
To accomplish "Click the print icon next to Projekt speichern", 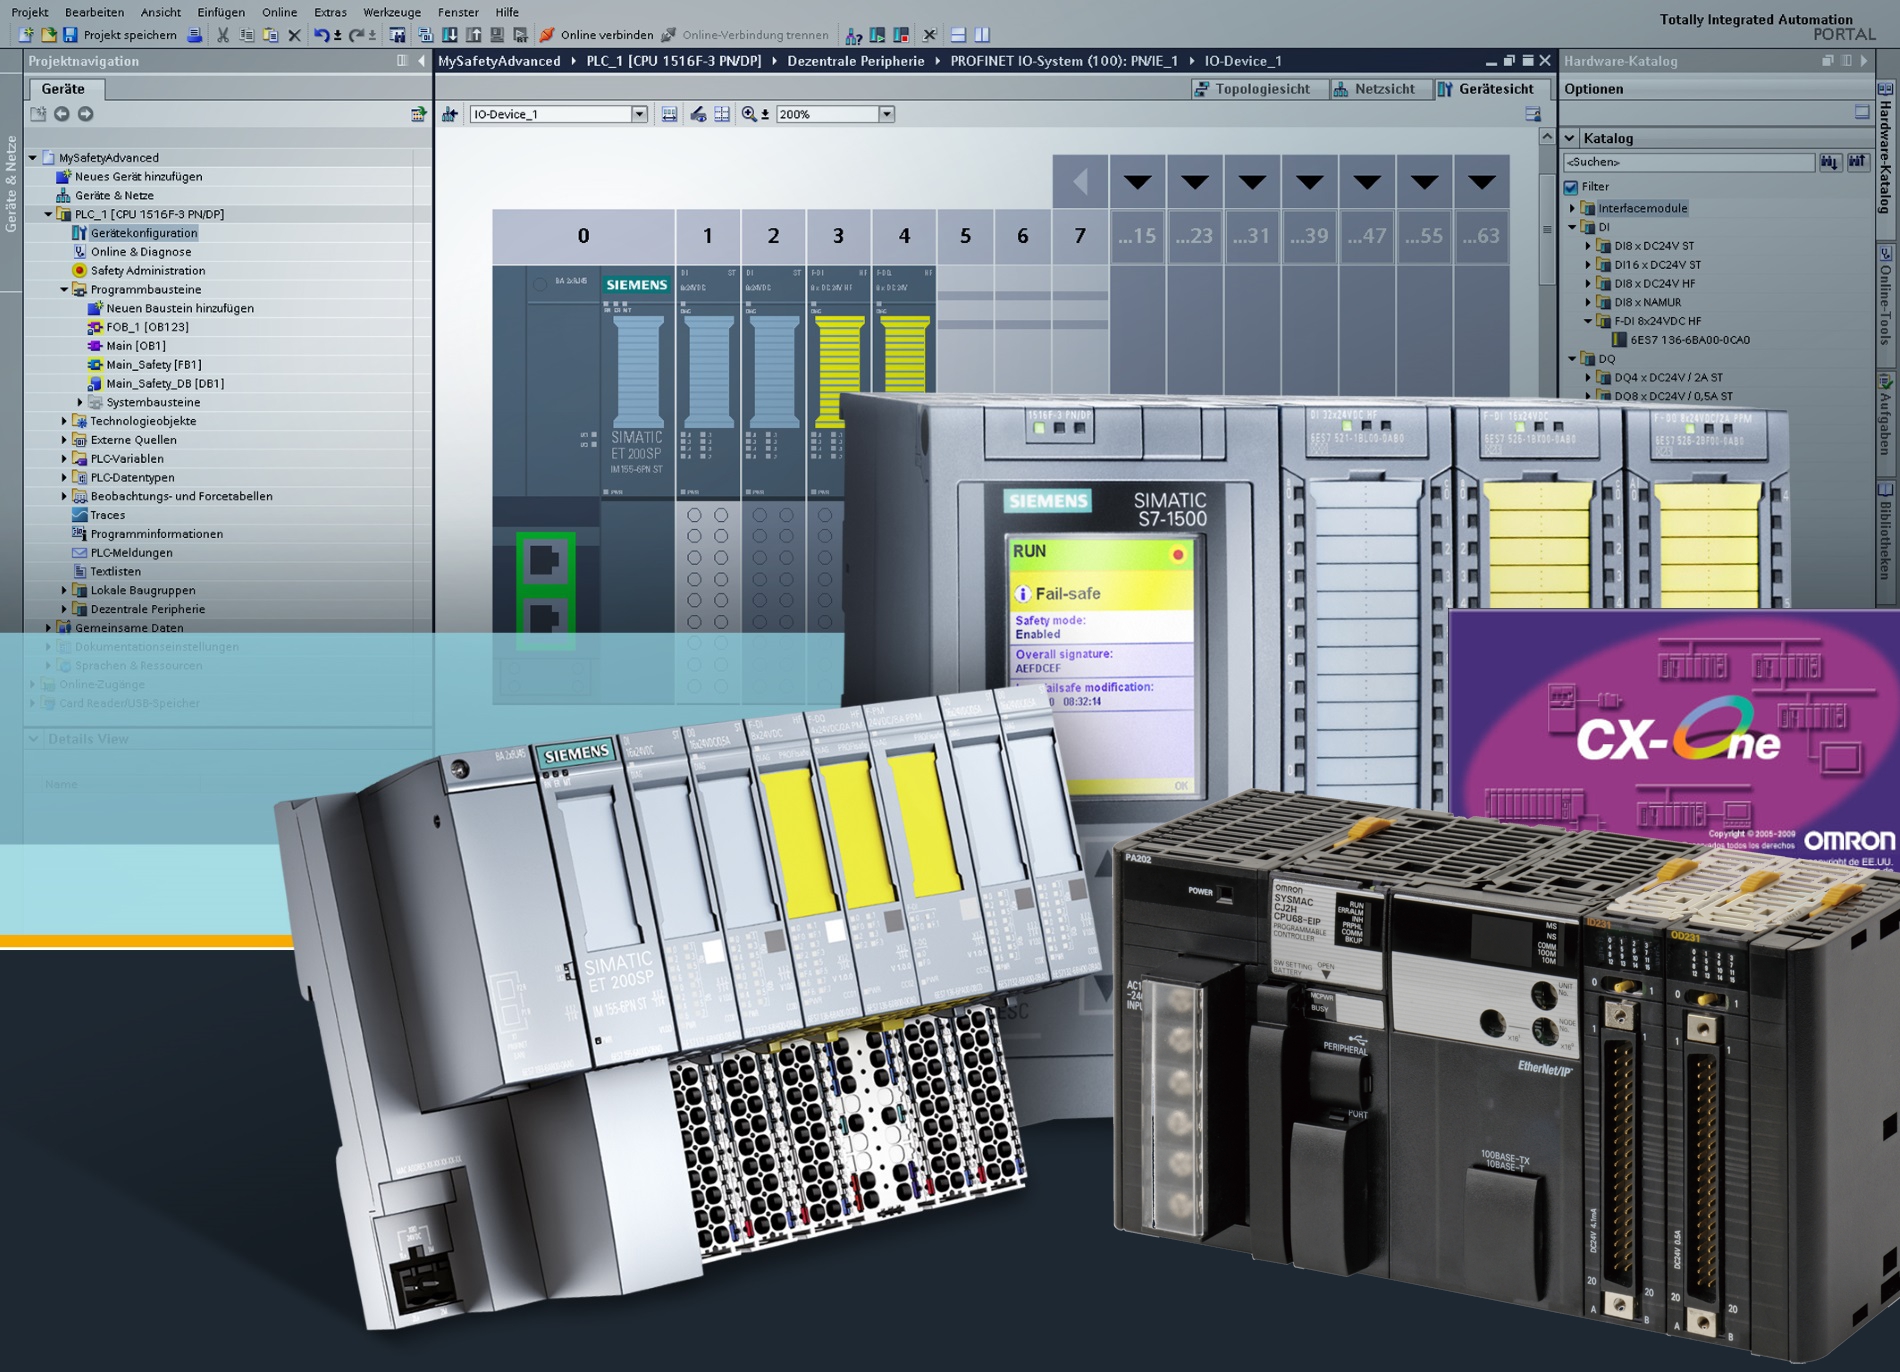I will tap(195, 35).
